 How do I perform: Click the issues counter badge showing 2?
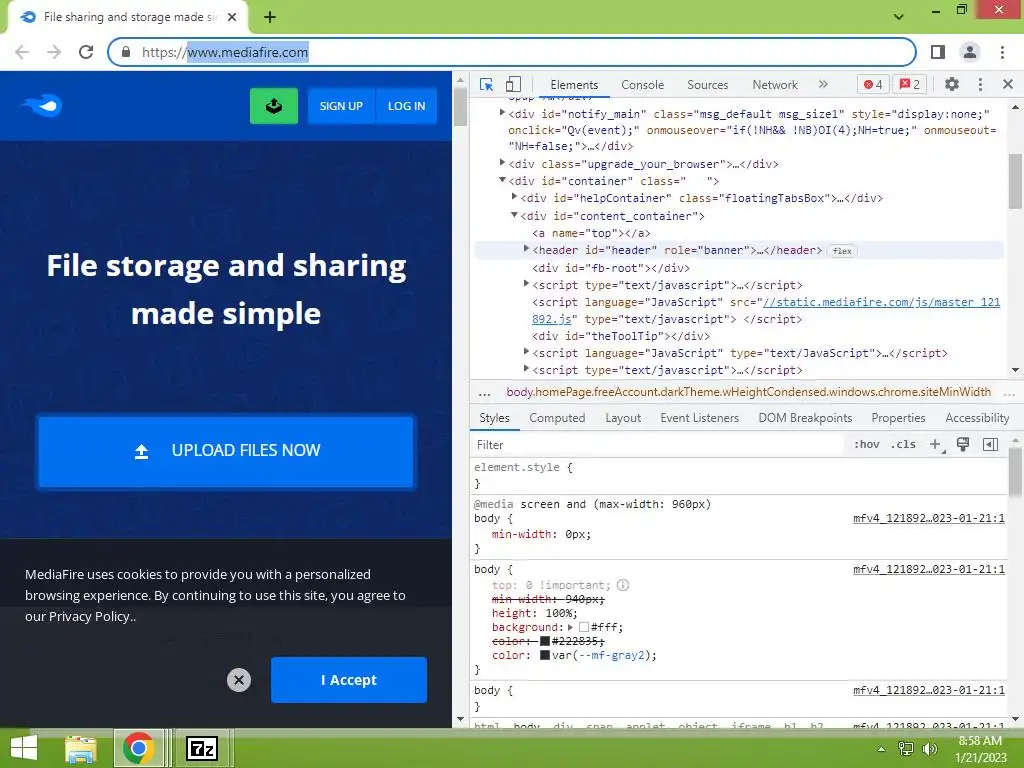click(x=910, y=84)
